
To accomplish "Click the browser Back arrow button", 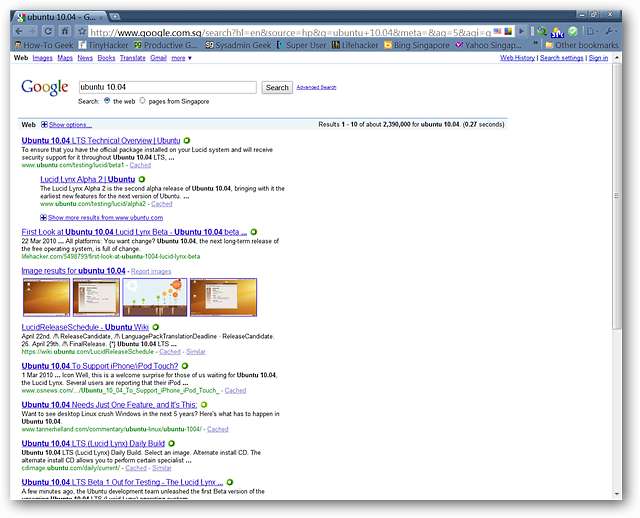I will (x=19, y=32).
